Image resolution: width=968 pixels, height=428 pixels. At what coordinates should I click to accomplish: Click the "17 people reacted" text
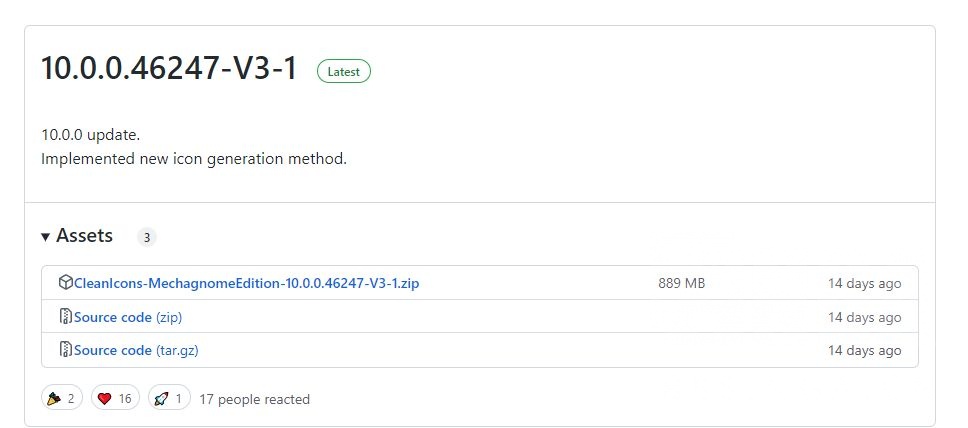click(254, 399)
